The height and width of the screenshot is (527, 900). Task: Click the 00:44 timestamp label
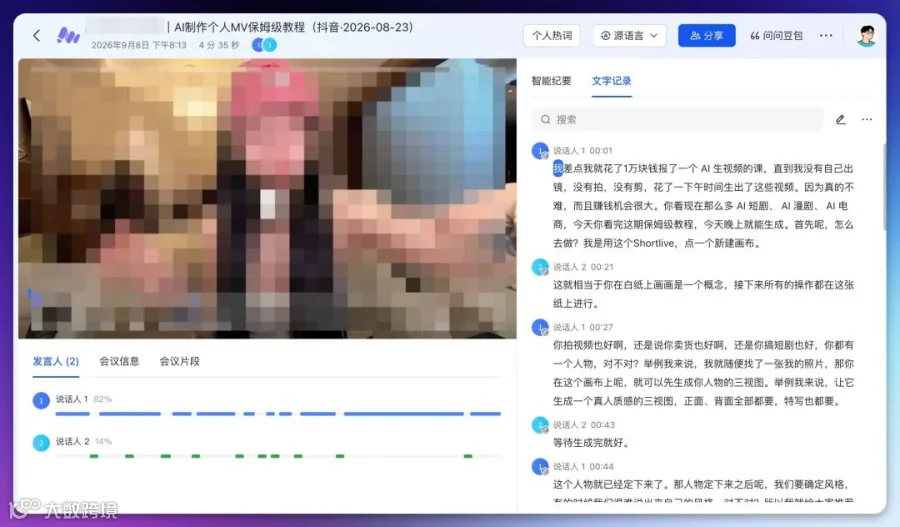602,467
